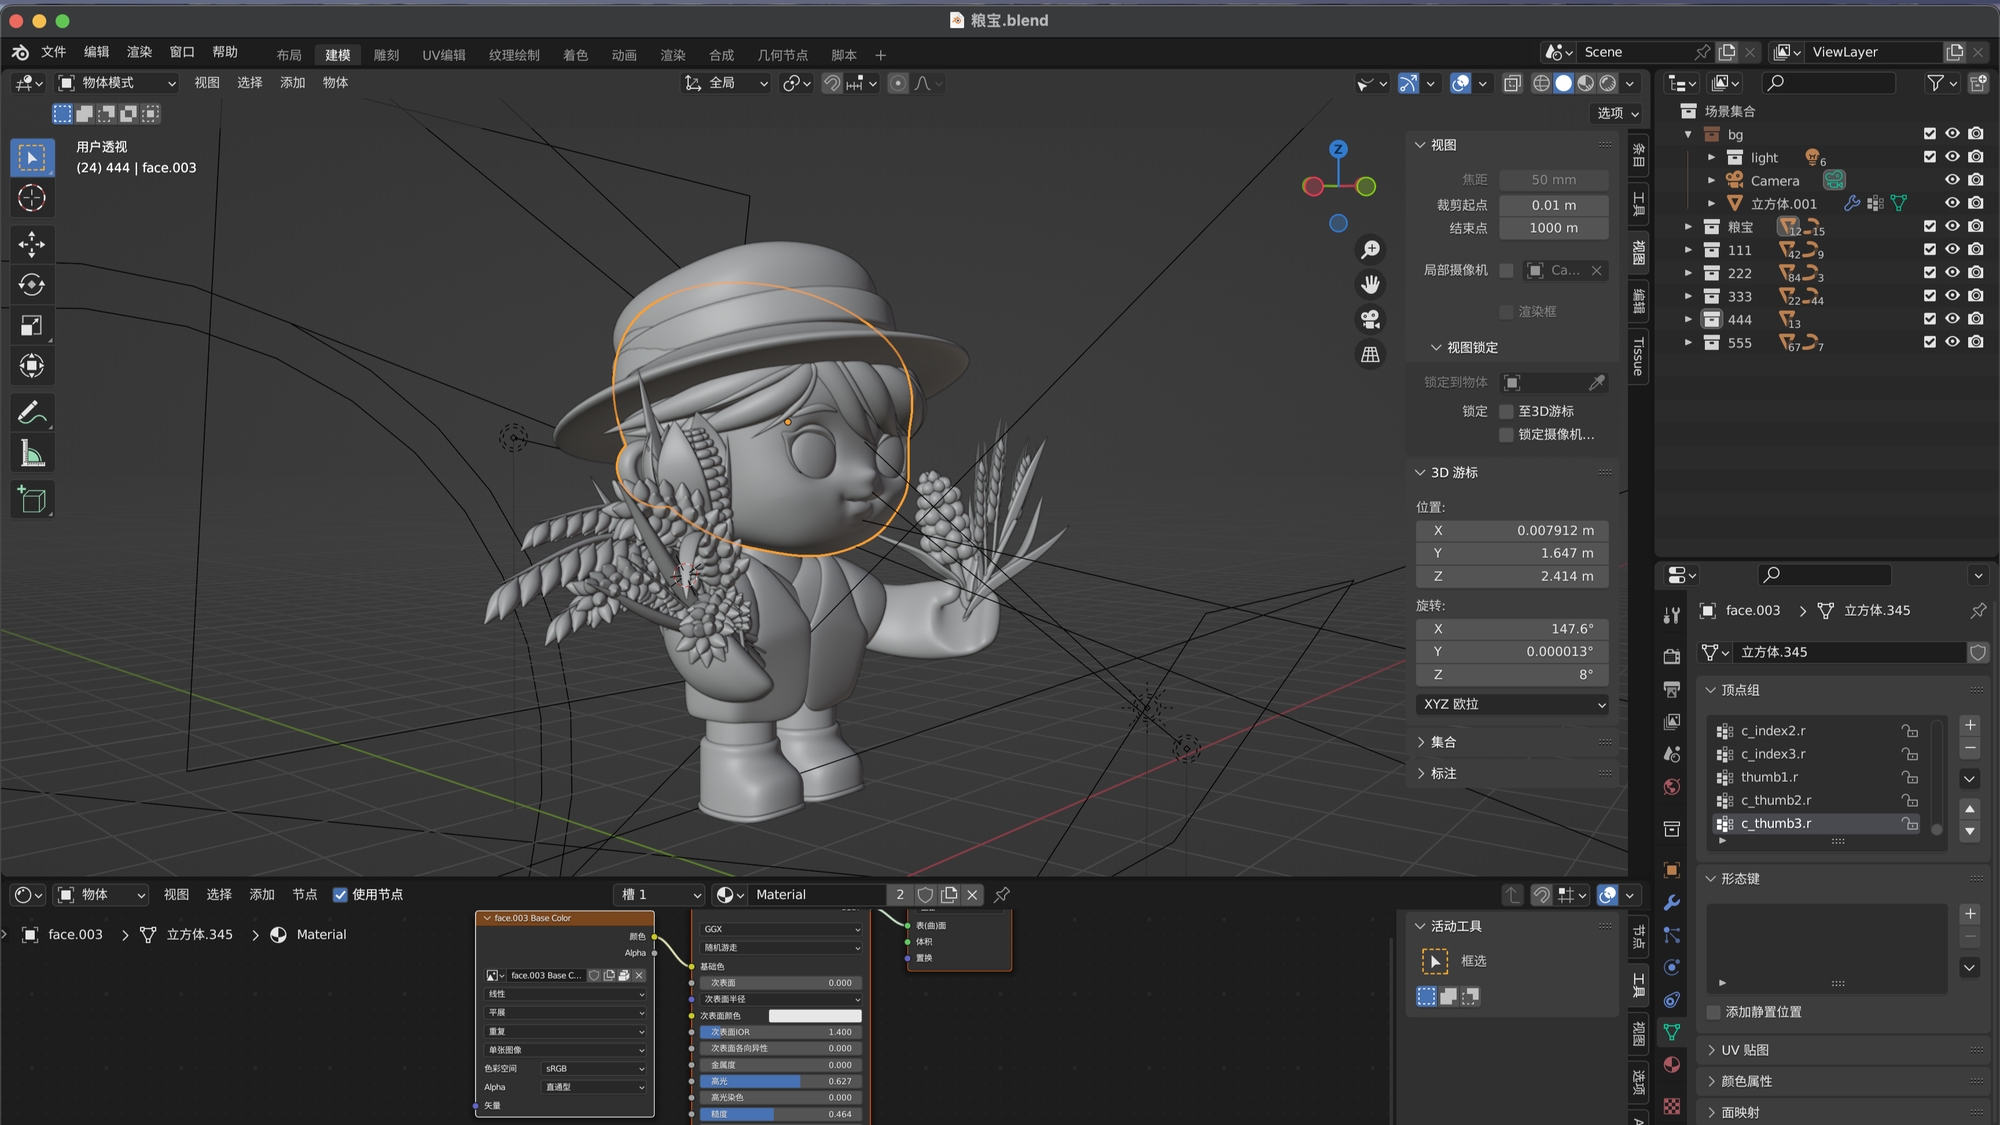Pin the node editor material

(1001, 895)
